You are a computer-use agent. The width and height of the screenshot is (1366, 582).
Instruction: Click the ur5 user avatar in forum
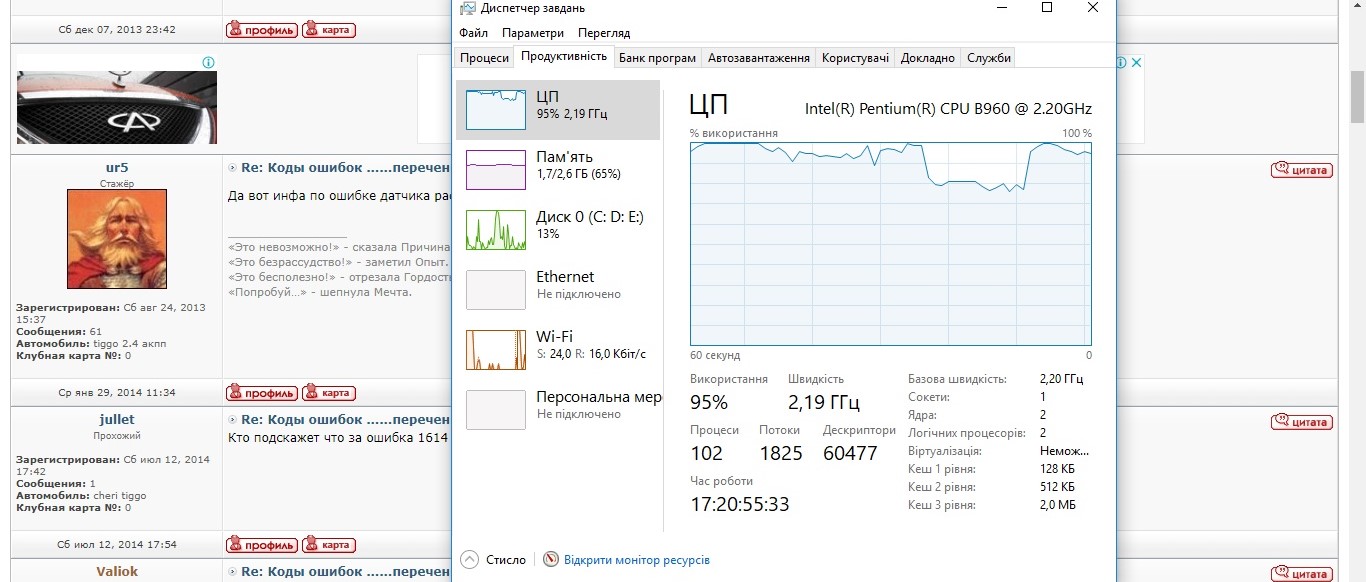117,239
